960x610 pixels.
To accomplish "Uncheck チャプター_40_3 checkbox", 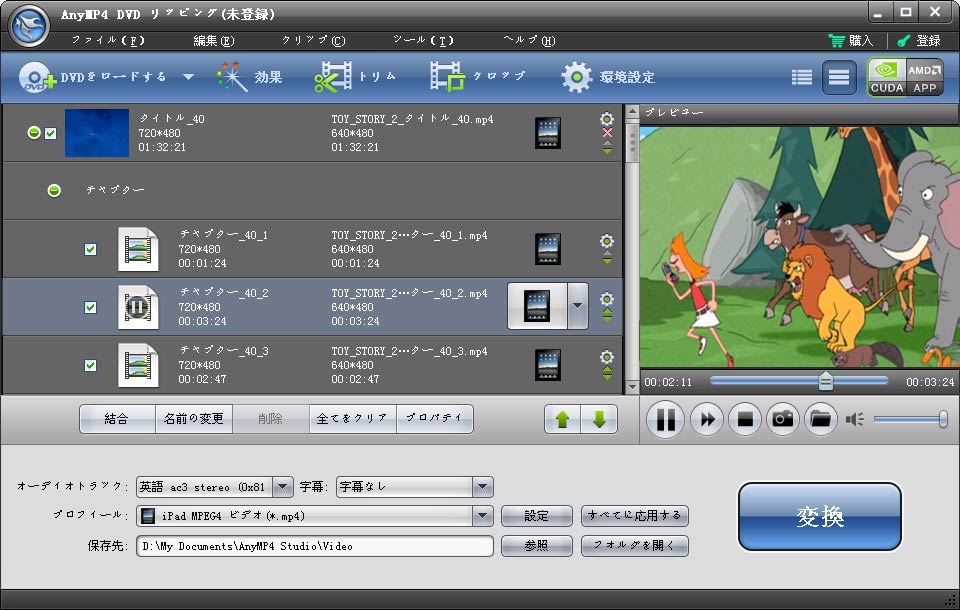I will [x=91, y=366].
